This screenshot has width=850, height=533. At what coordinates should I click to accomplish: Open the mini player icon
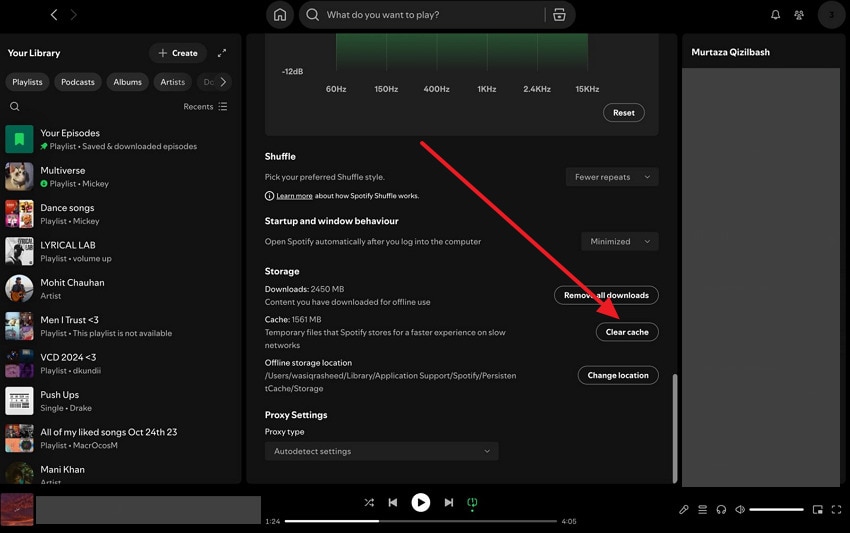coord(818,509)
